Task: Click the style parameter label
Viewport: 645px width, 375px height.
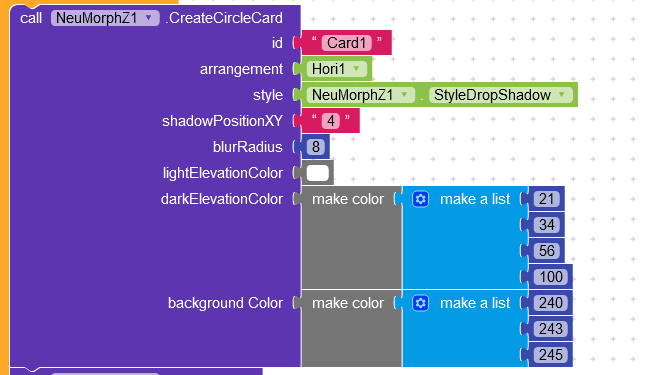Action: tap(268, 95)
